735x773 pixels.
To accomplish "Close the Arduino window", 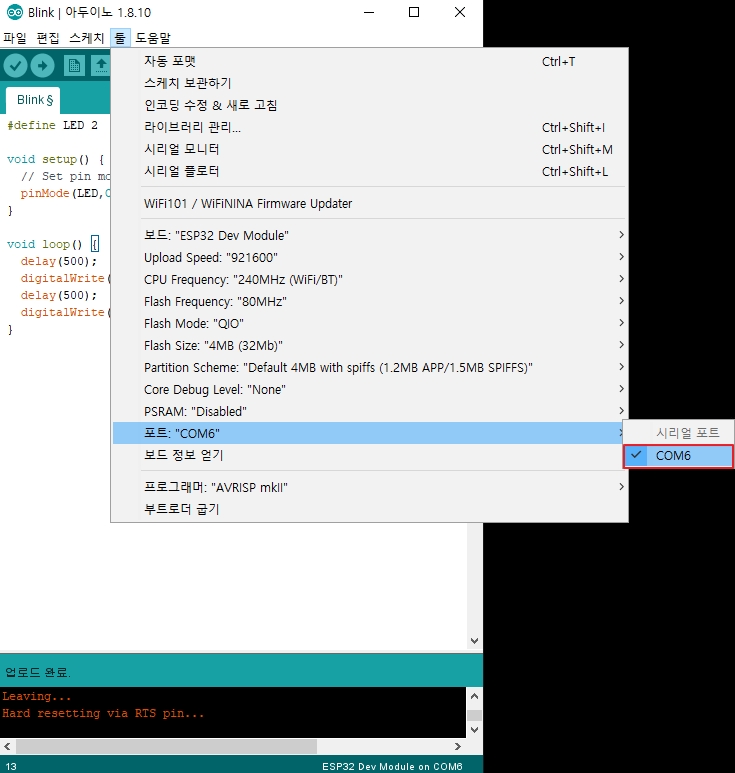I will tap(459, 12).
